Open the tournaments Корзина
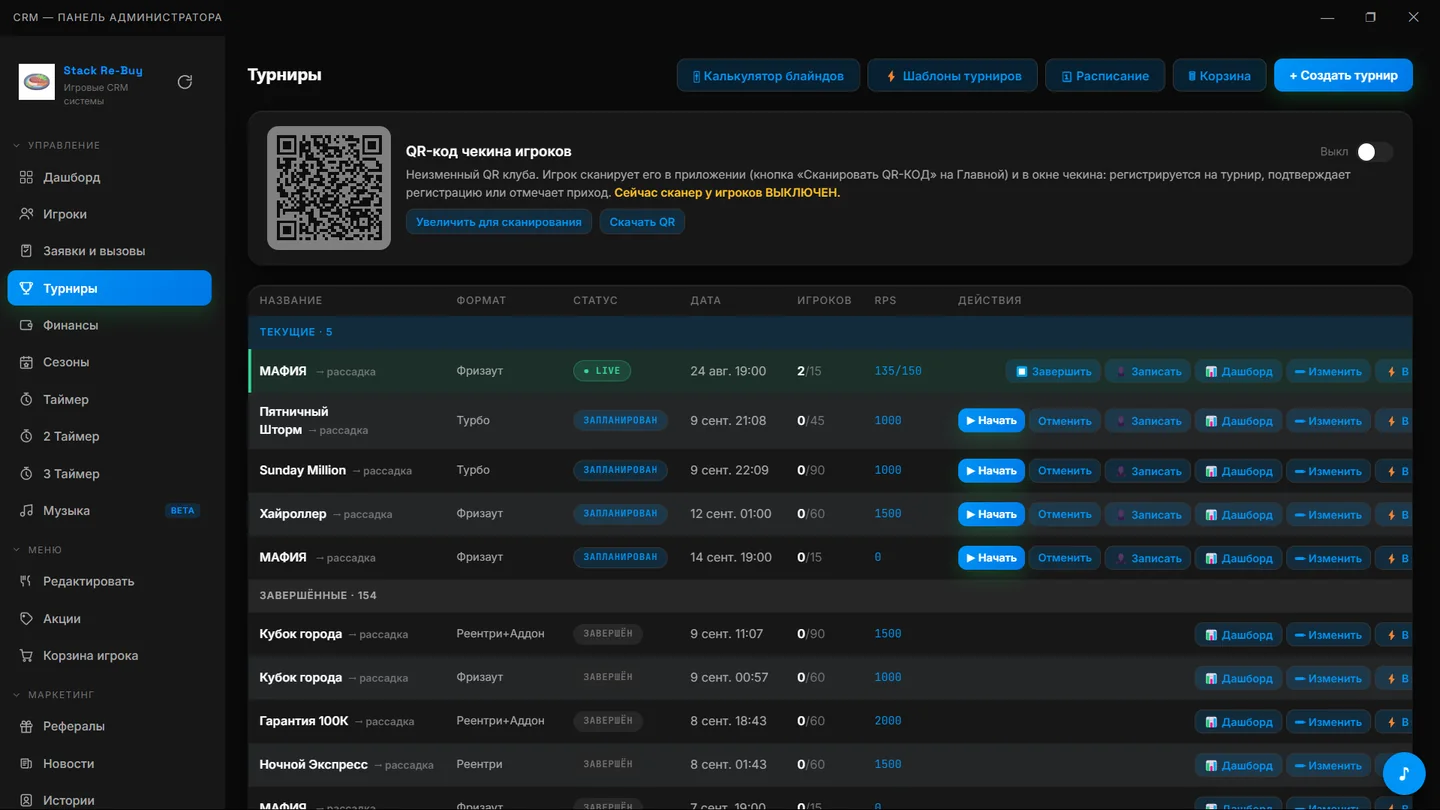This screenshot has height=810, width=1440. coord(1219,75)
